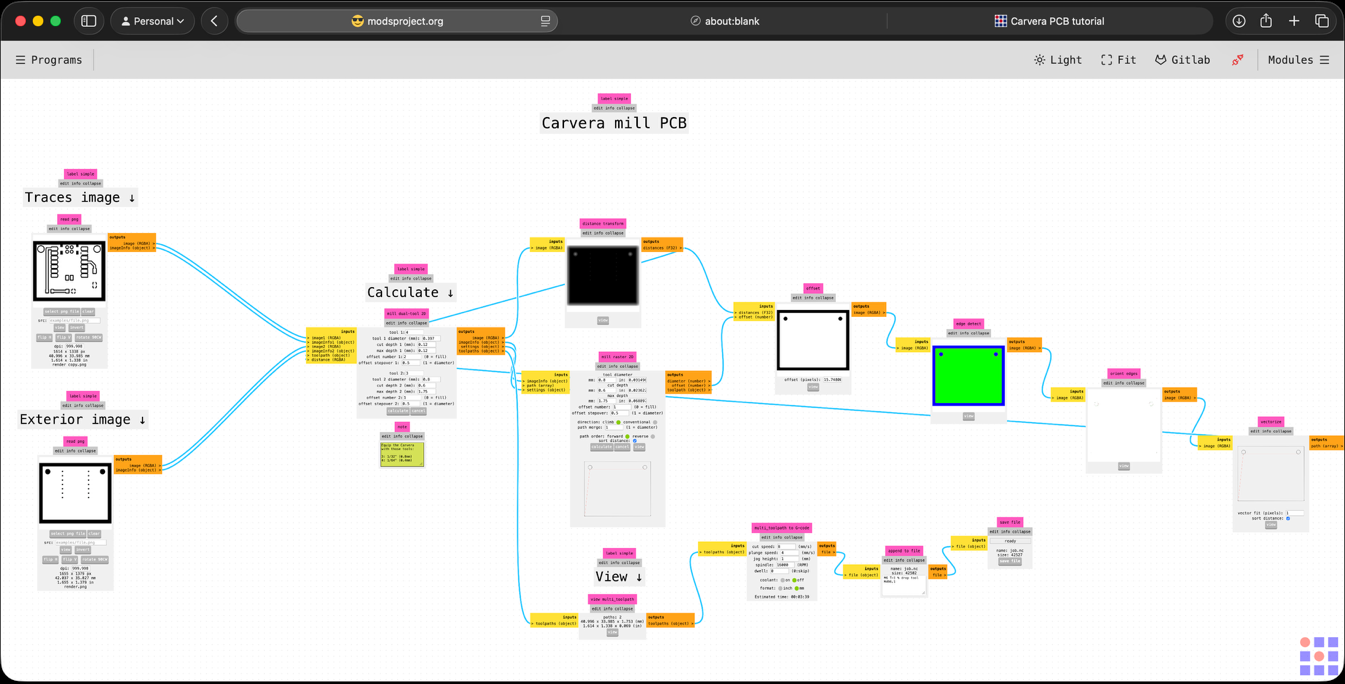Open the Gitlab link

[1182, 60]
